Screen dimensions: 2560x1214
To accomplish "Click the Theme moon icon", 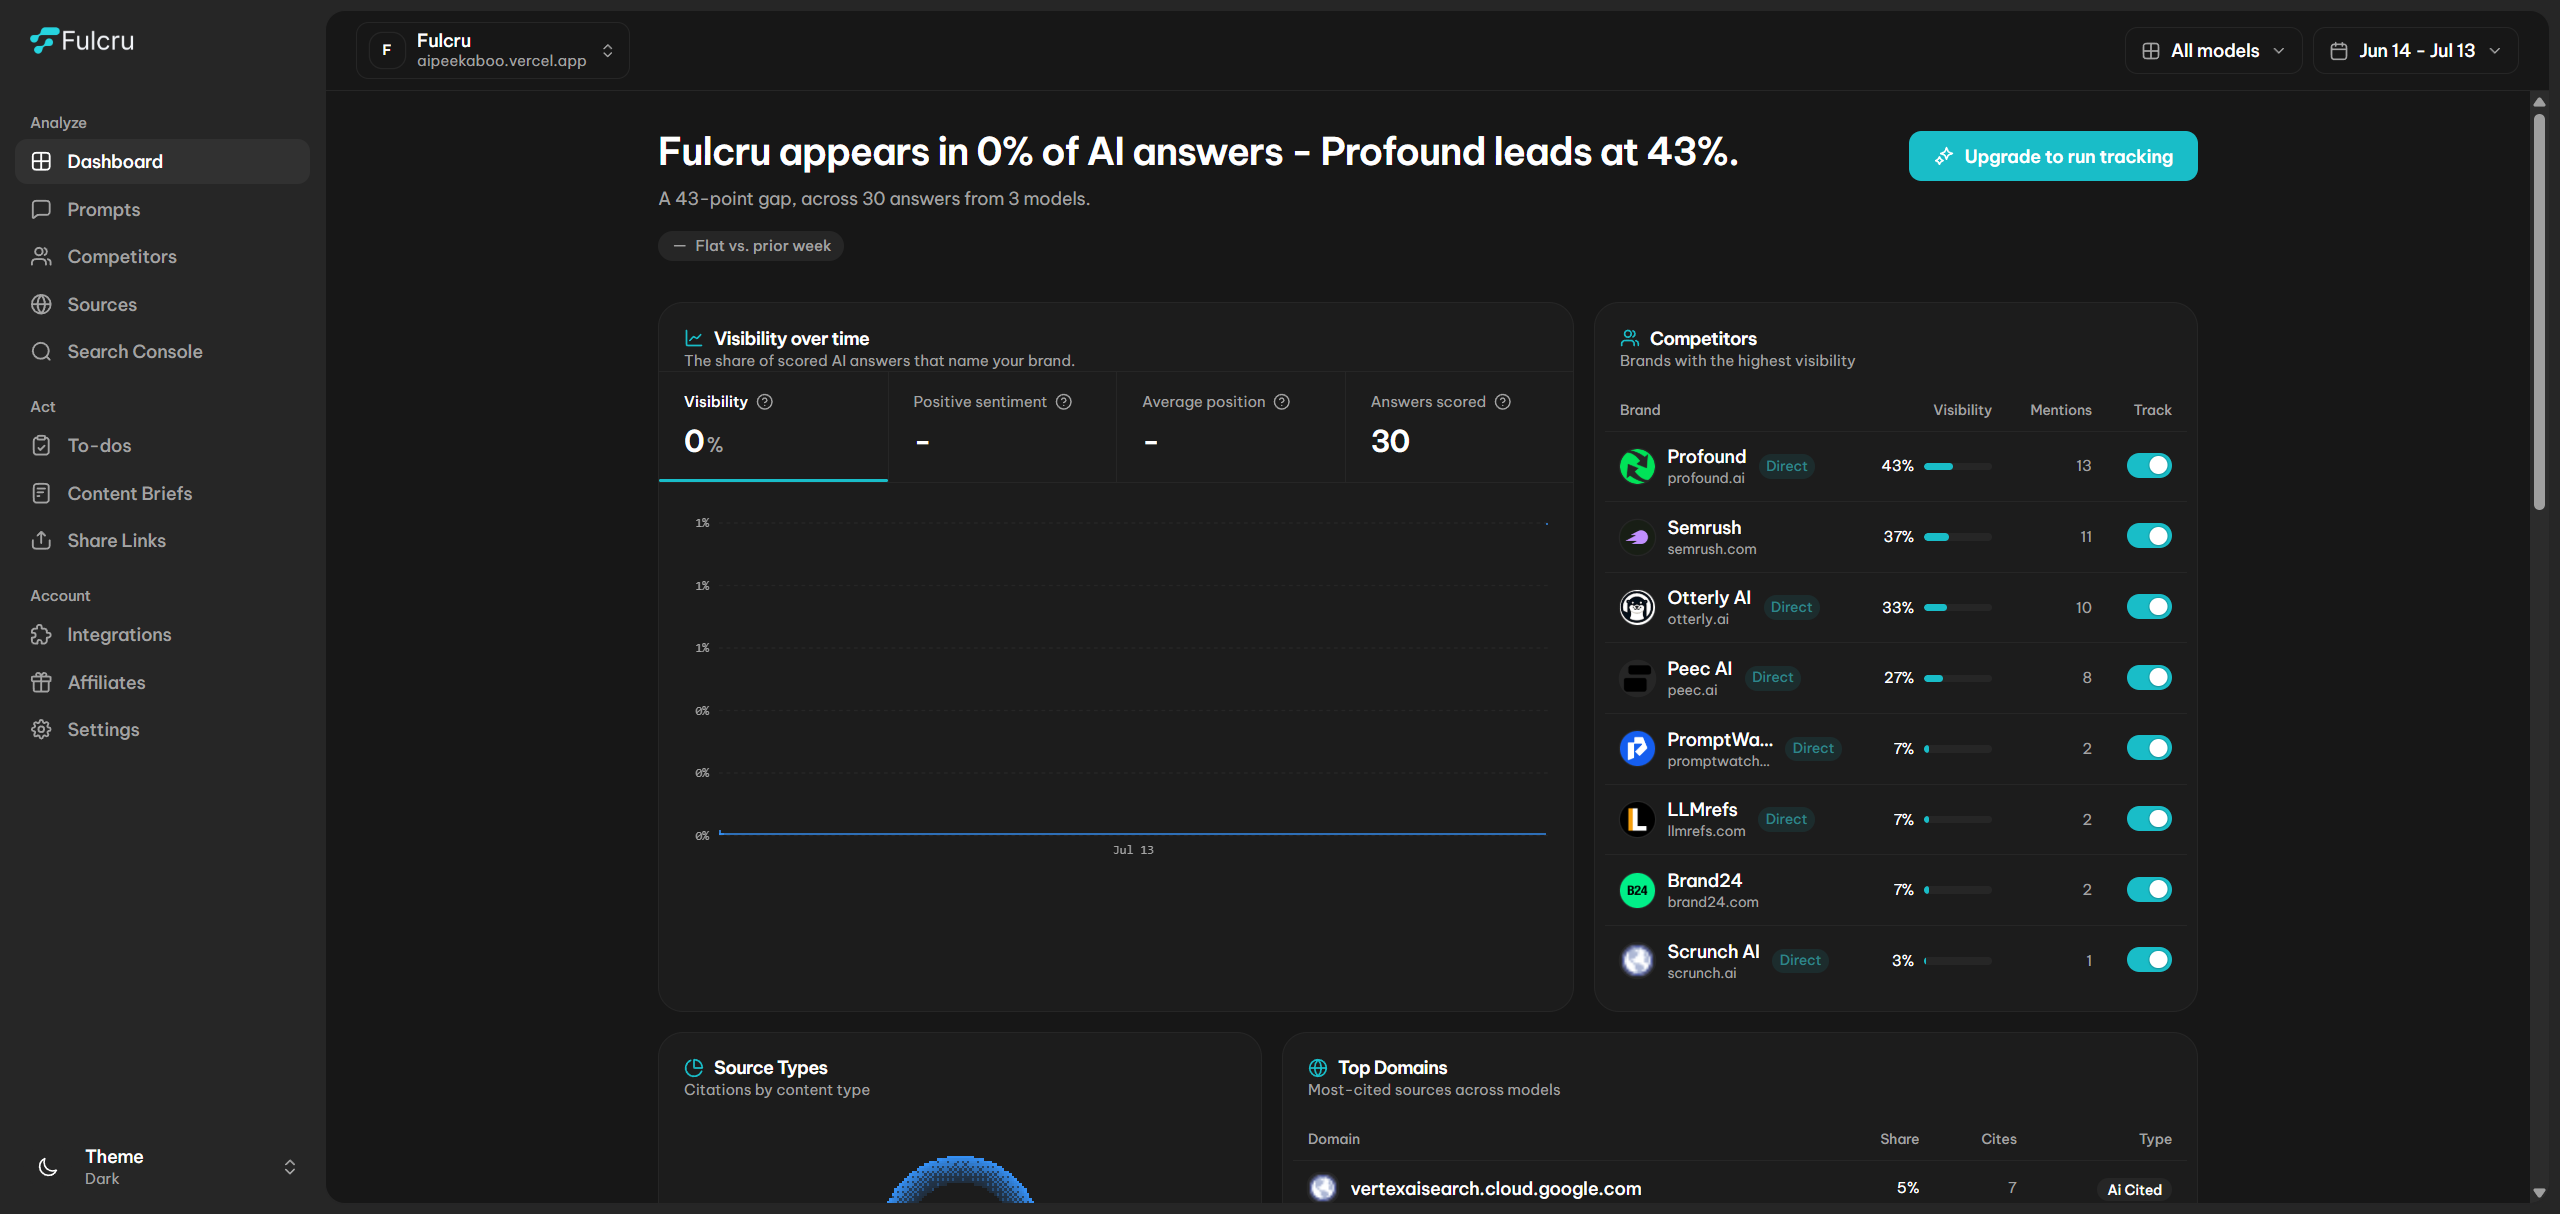I will (x=48, y=1166).
